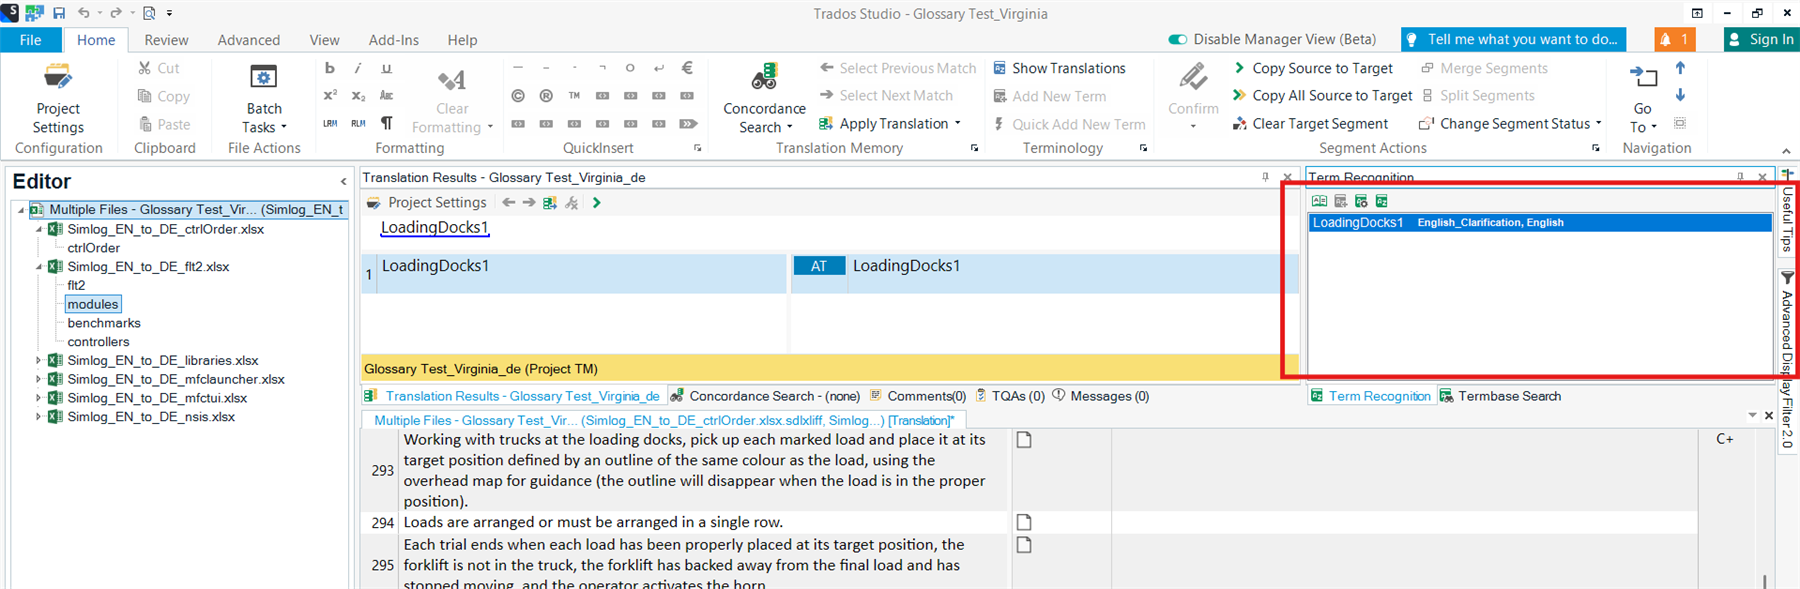View term details in Term Recognition
Screen dimensions: 1800x589
pyautogui.click(x=1319, y=202)
